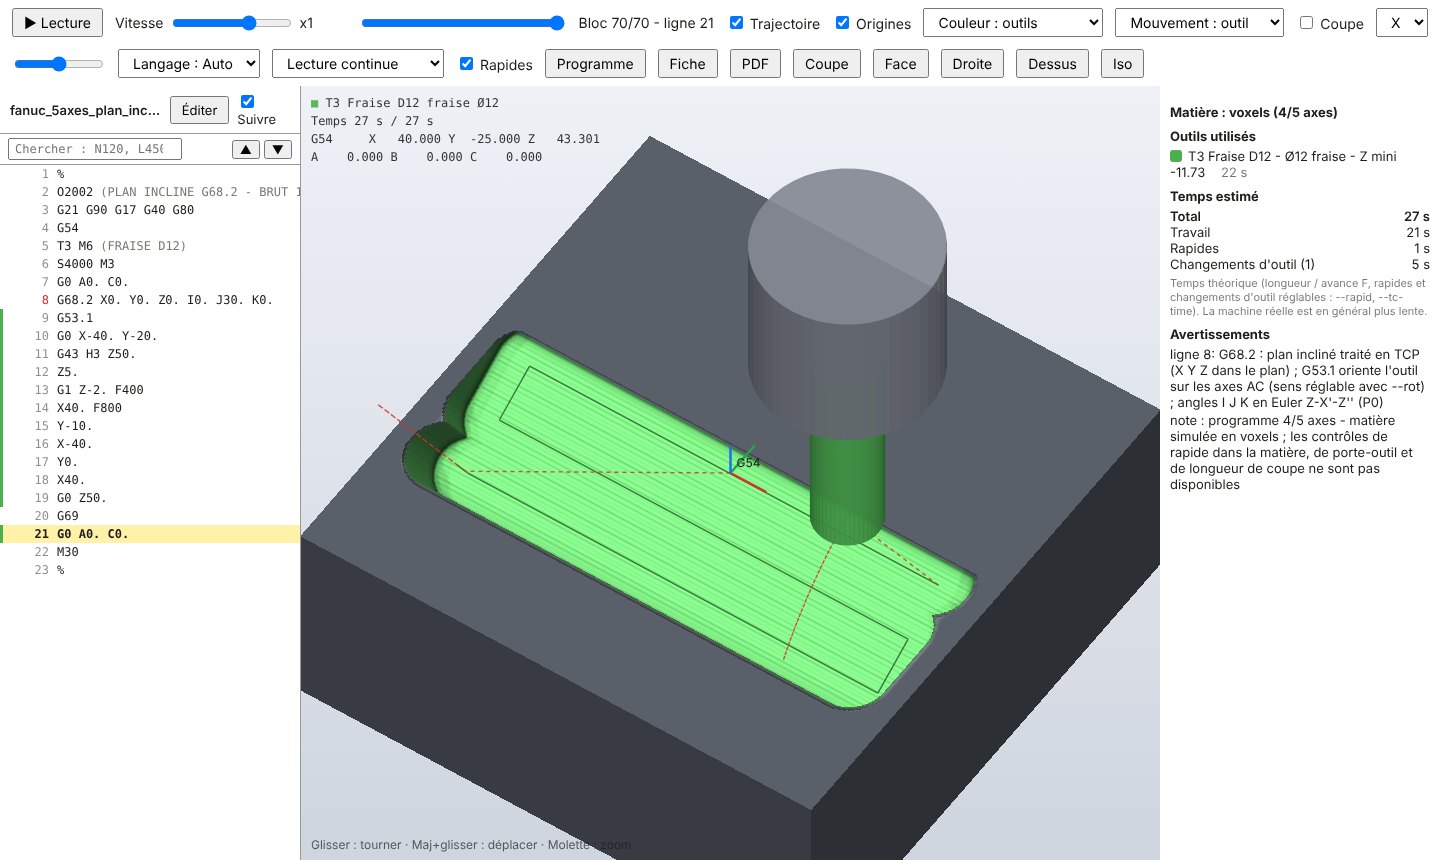This screenshot has height=860, width=1440.
Task: Switch to Droite view
Action: 972,63
